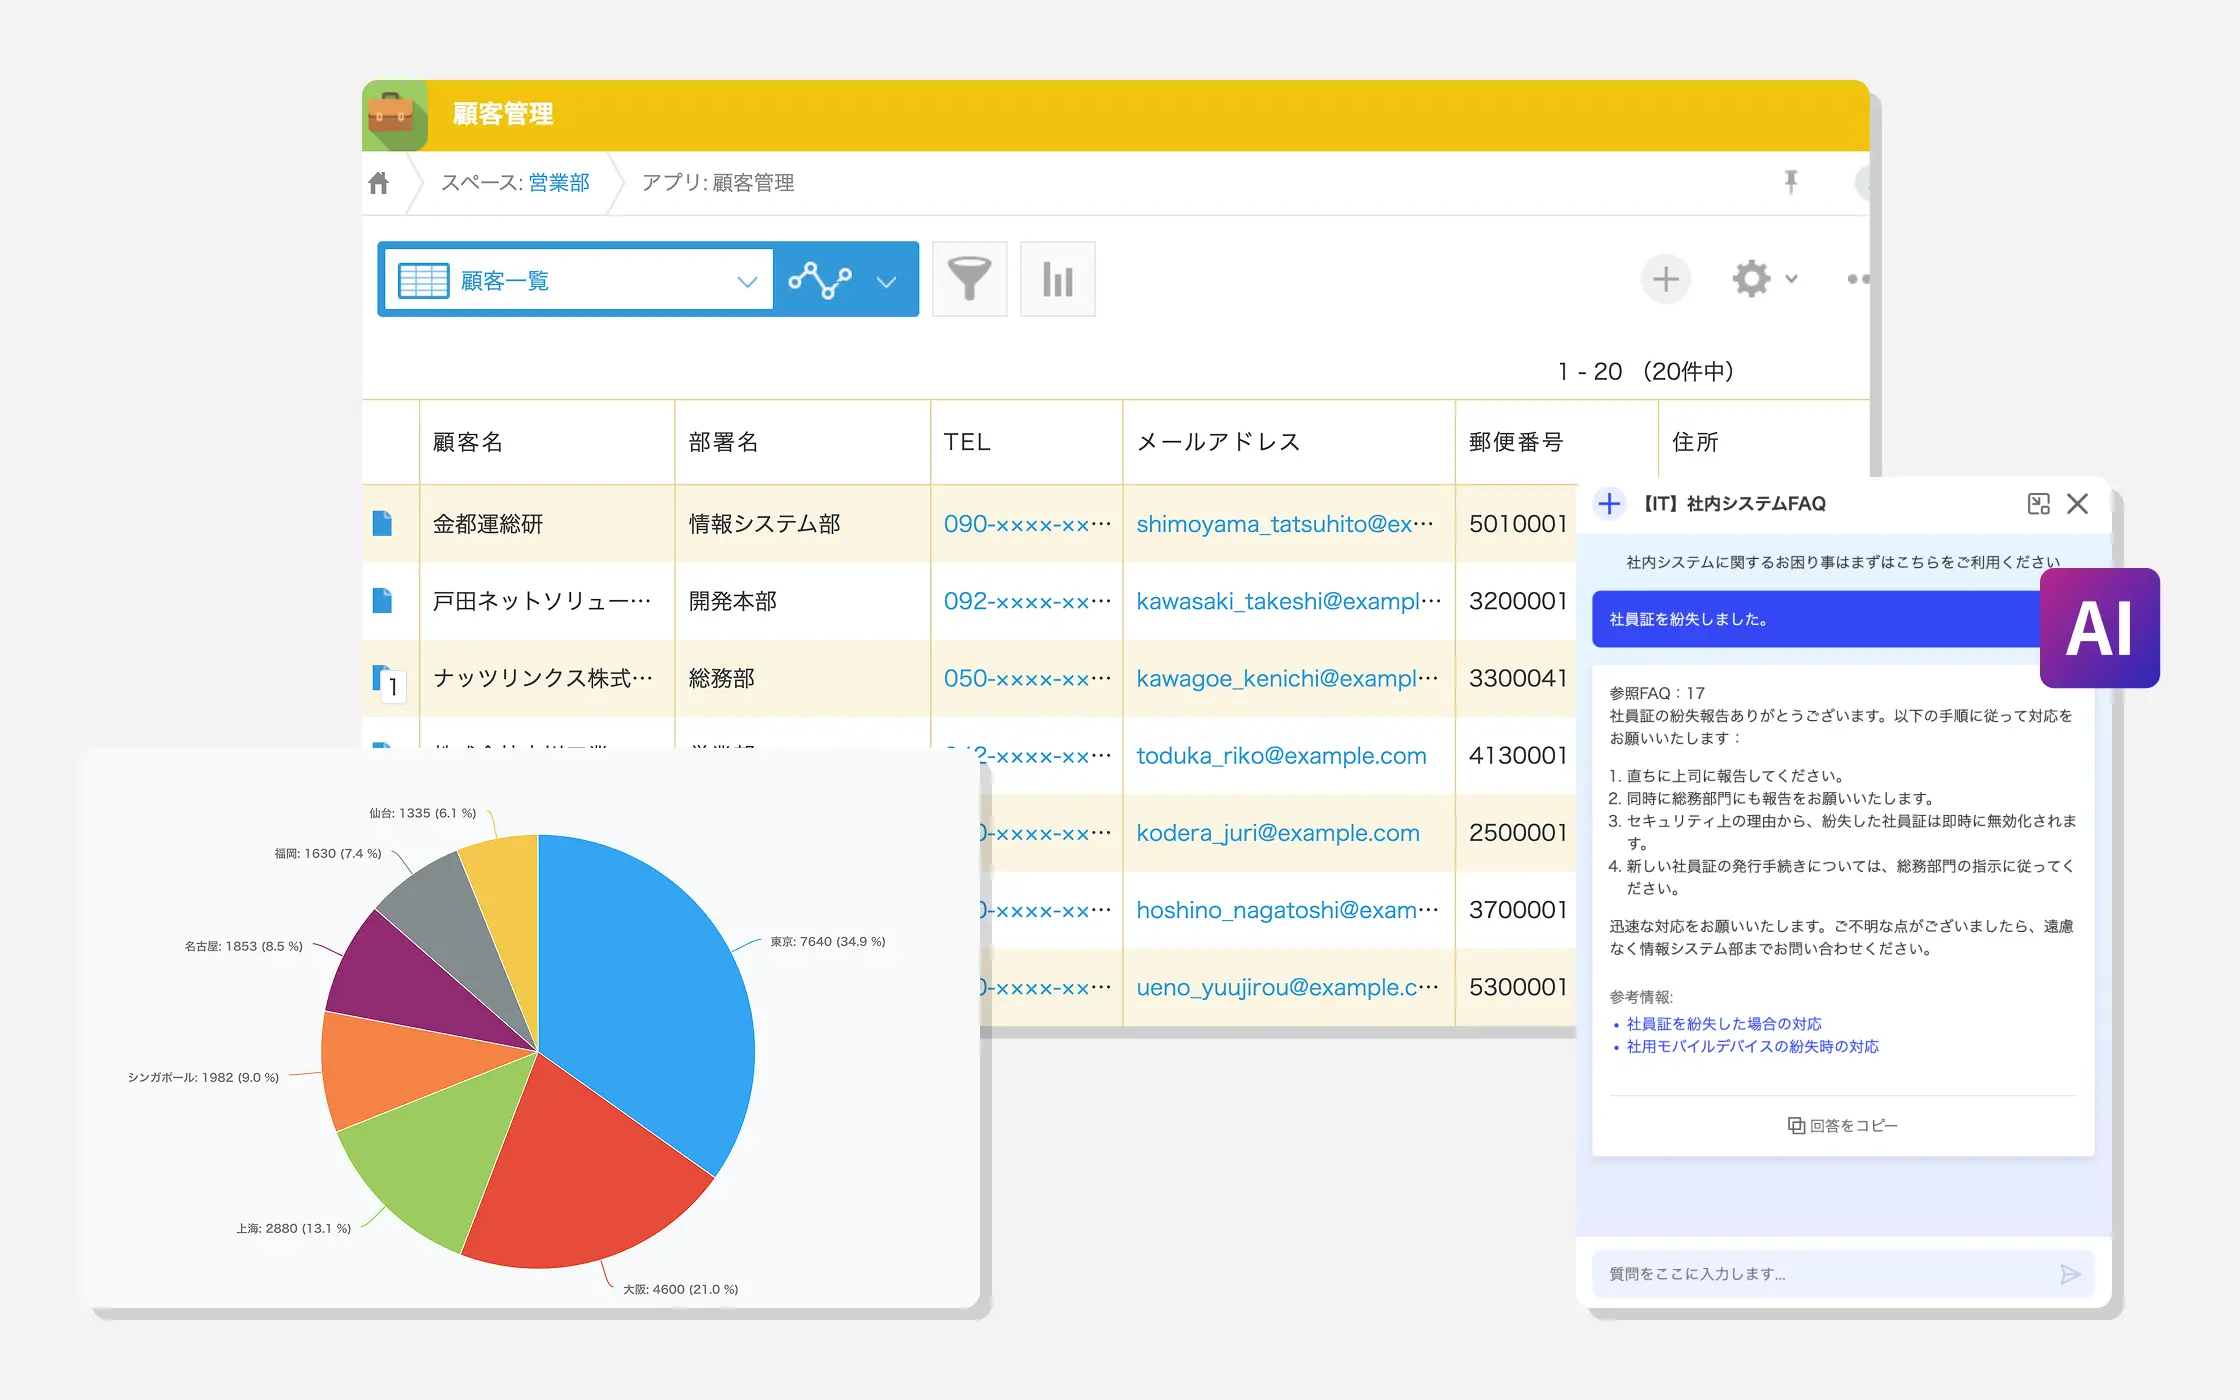Start new chat with plus icon in FAQ panel

pyautogui.click(x=1609, y=504)
